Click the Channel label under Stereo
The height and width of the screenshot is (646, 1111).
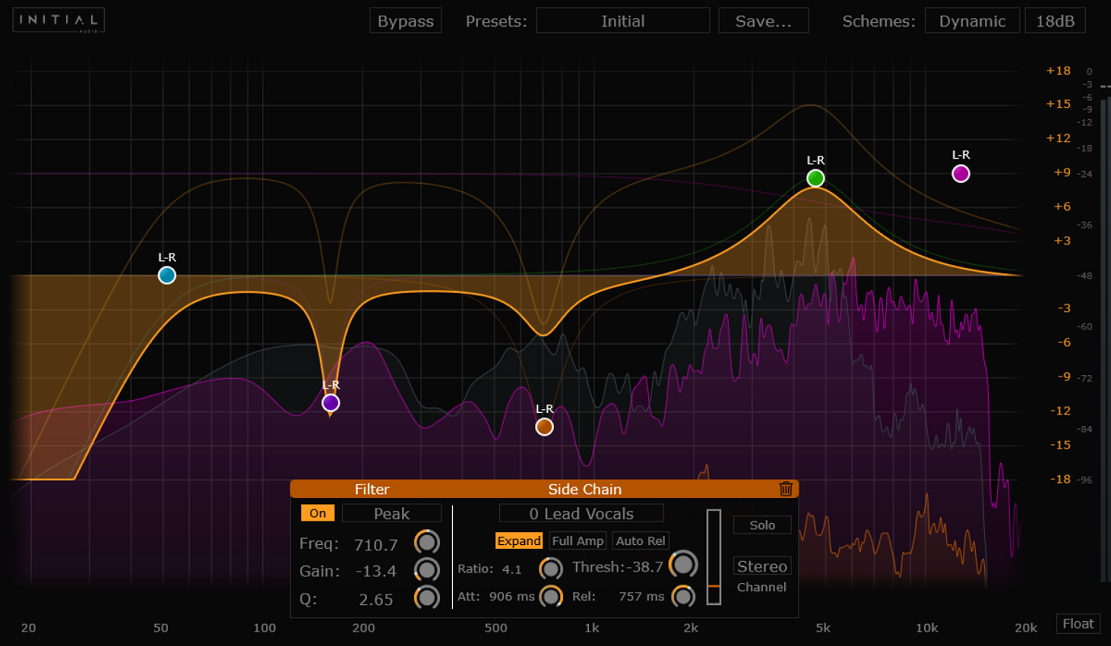click(x=762, y=586)
